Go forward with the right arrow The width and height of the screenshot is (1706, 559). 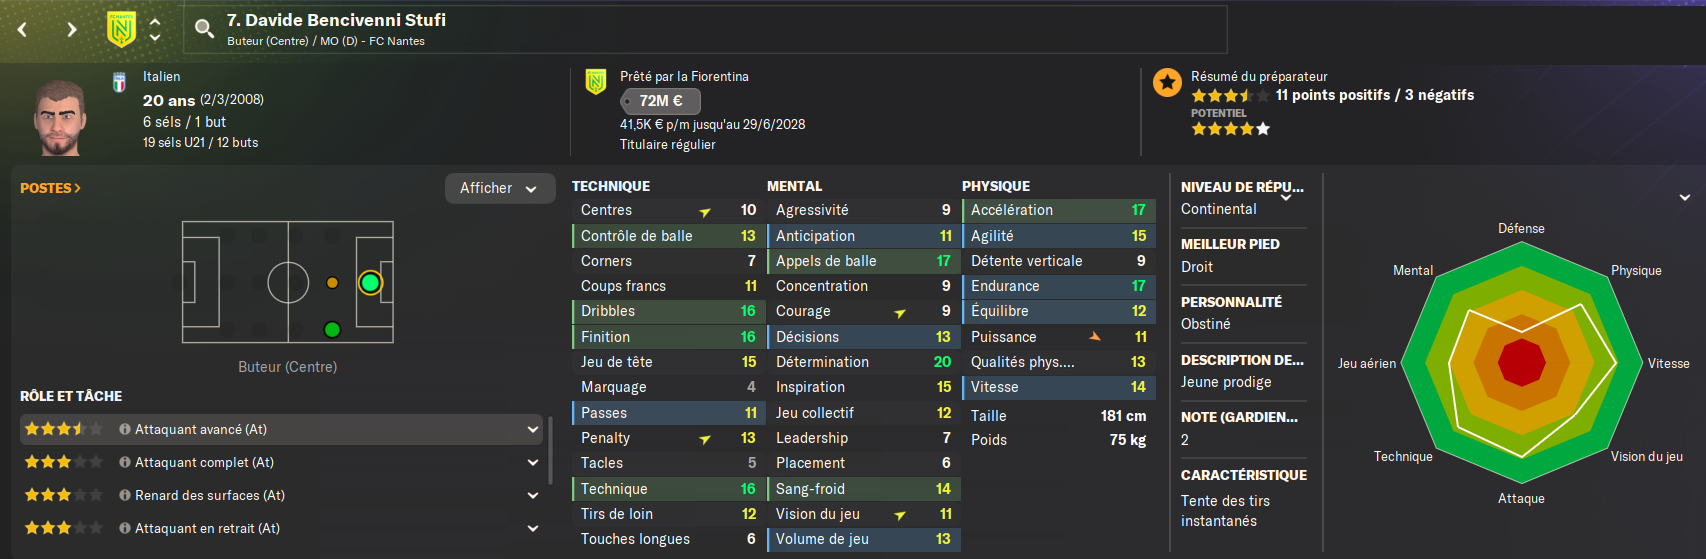[71, 30]
